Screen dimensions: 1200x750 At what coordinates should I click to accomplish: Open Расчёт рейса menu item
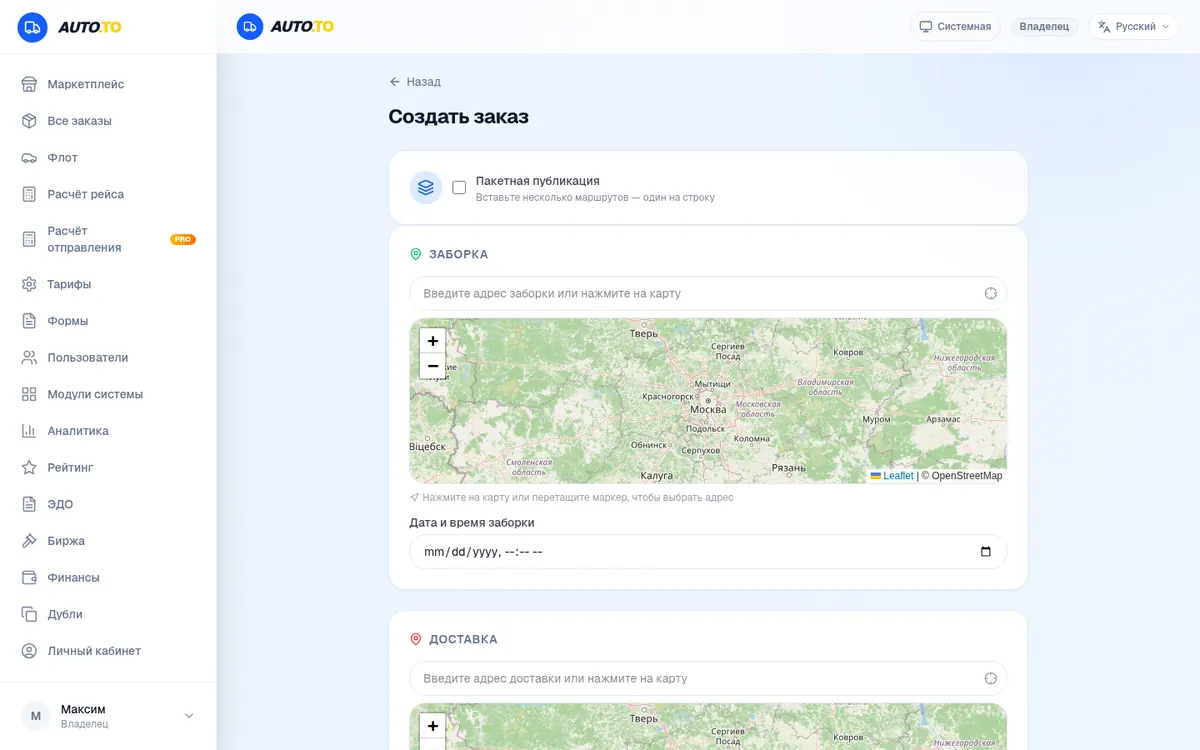108,194
